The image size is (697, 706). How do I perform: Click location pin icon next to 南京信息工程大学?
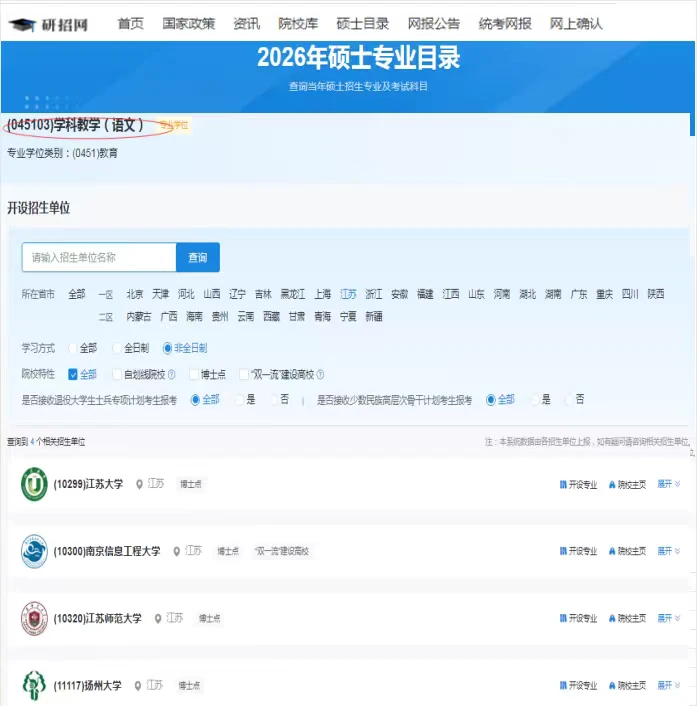coord(177,551)
